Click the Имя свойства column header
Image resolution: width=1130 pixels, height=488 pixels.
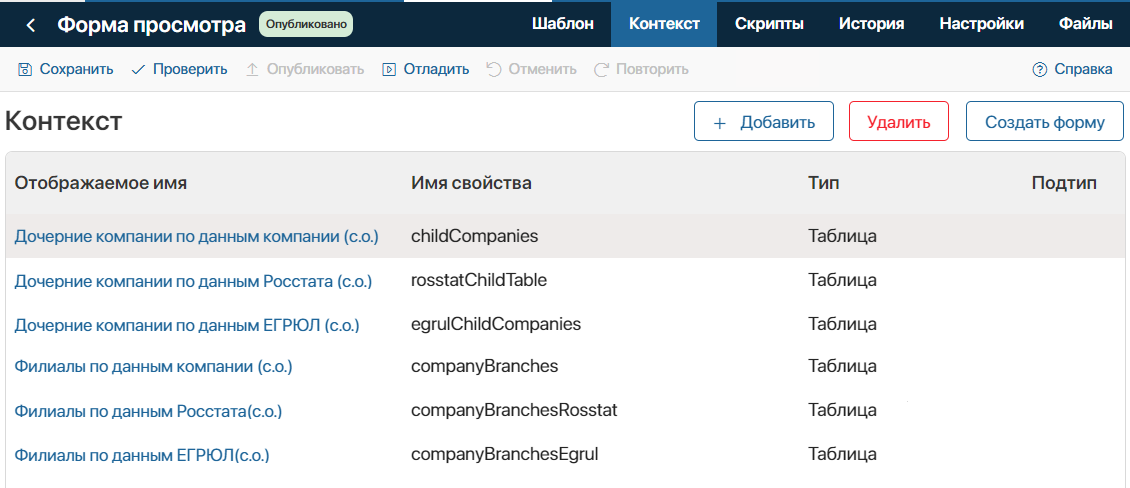coord(471,183)
